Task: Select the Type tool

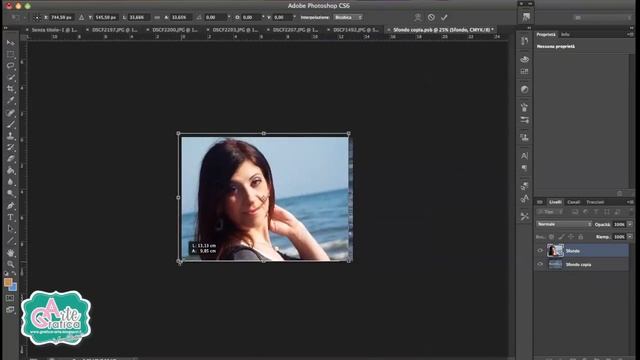Action: (x=11, y=217)
